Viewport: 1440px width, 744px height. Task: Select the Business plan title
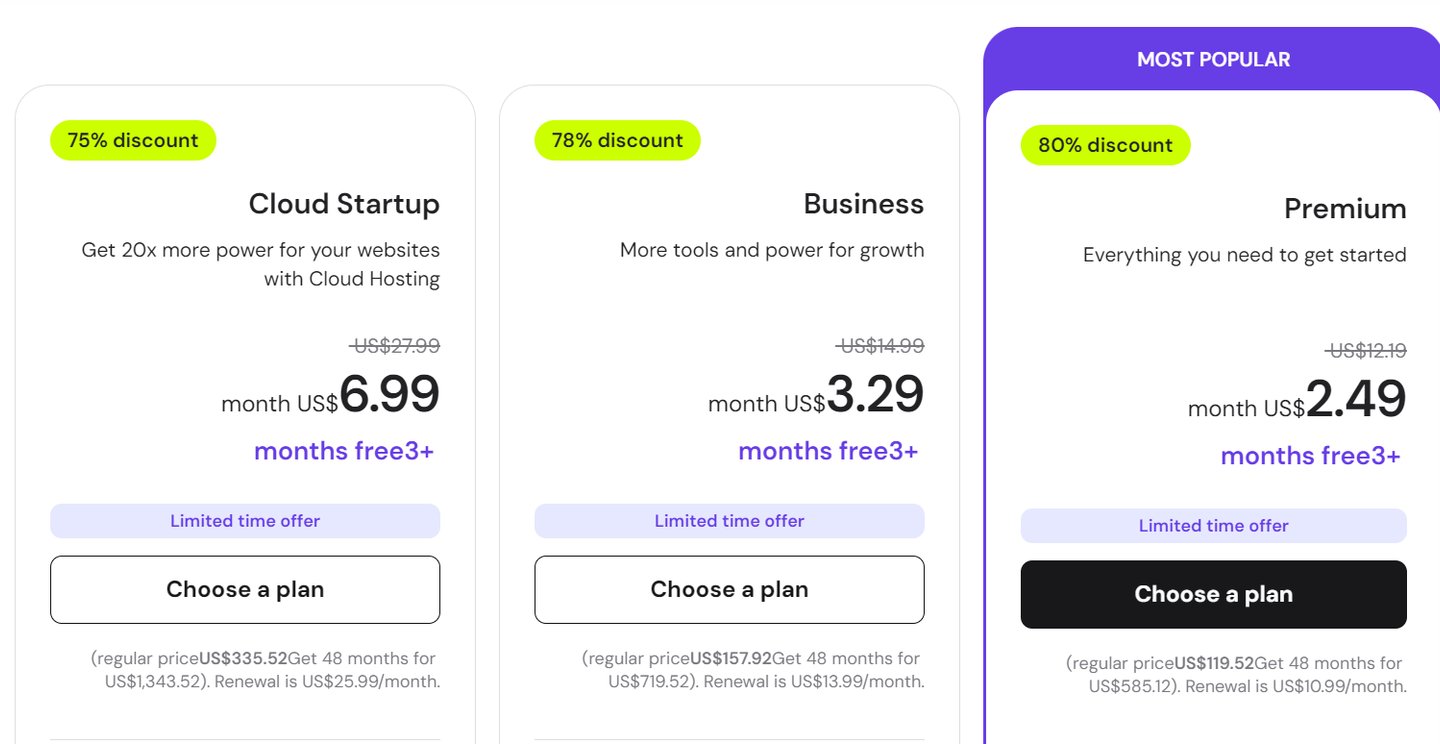[863, 204]
